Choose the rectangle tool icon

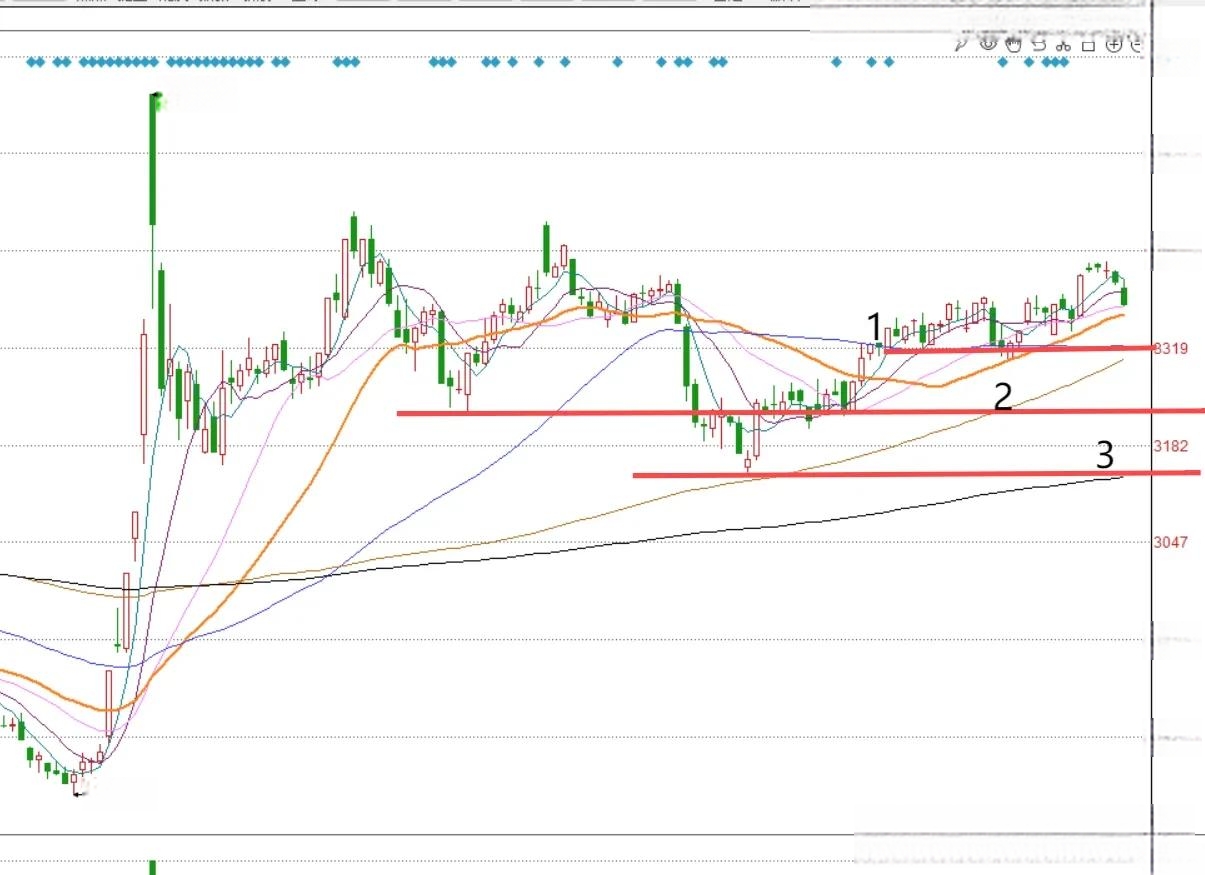coord(1088,45)
